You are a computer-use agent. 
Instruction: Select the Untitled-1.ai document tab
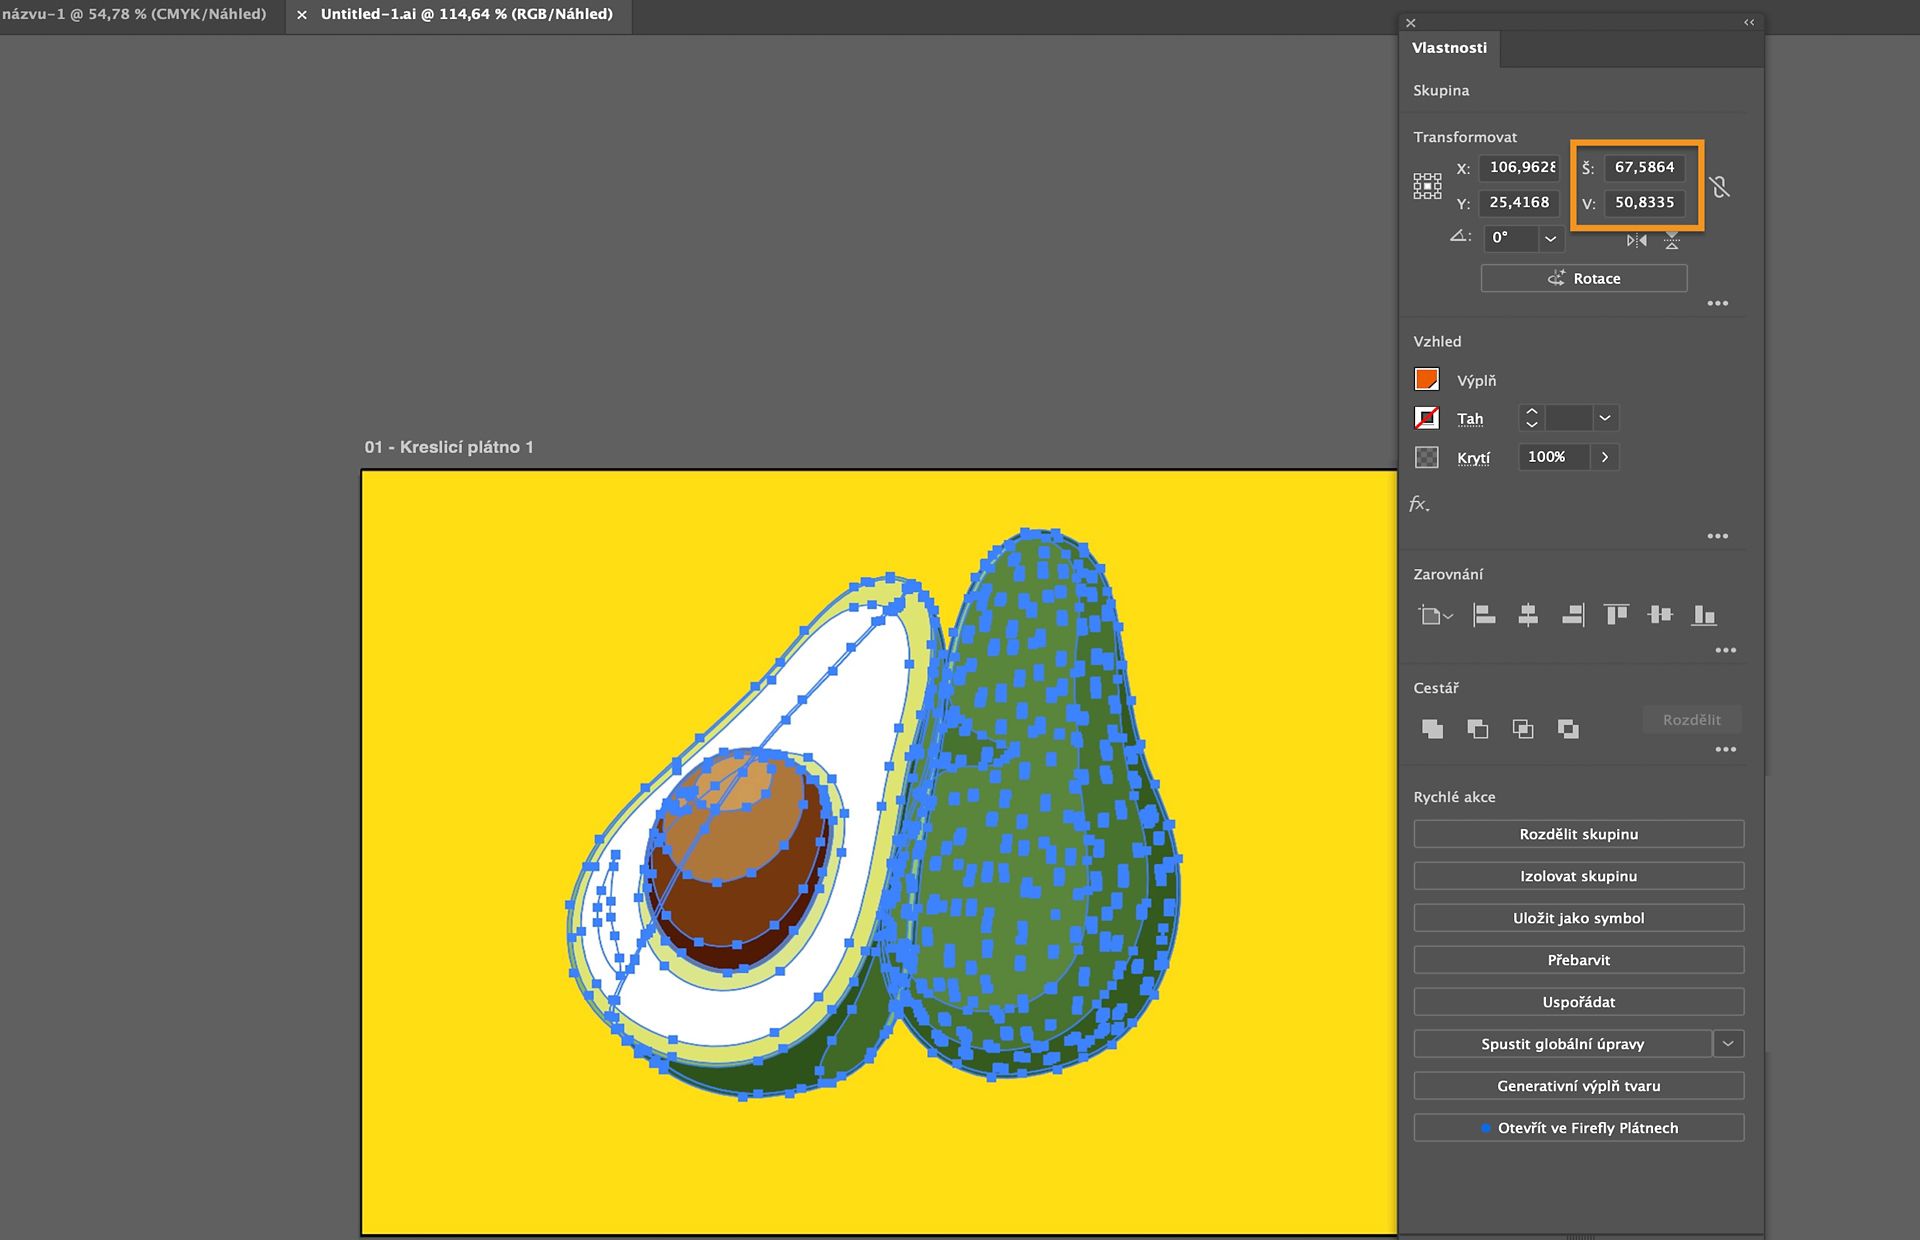pos(467,15)
